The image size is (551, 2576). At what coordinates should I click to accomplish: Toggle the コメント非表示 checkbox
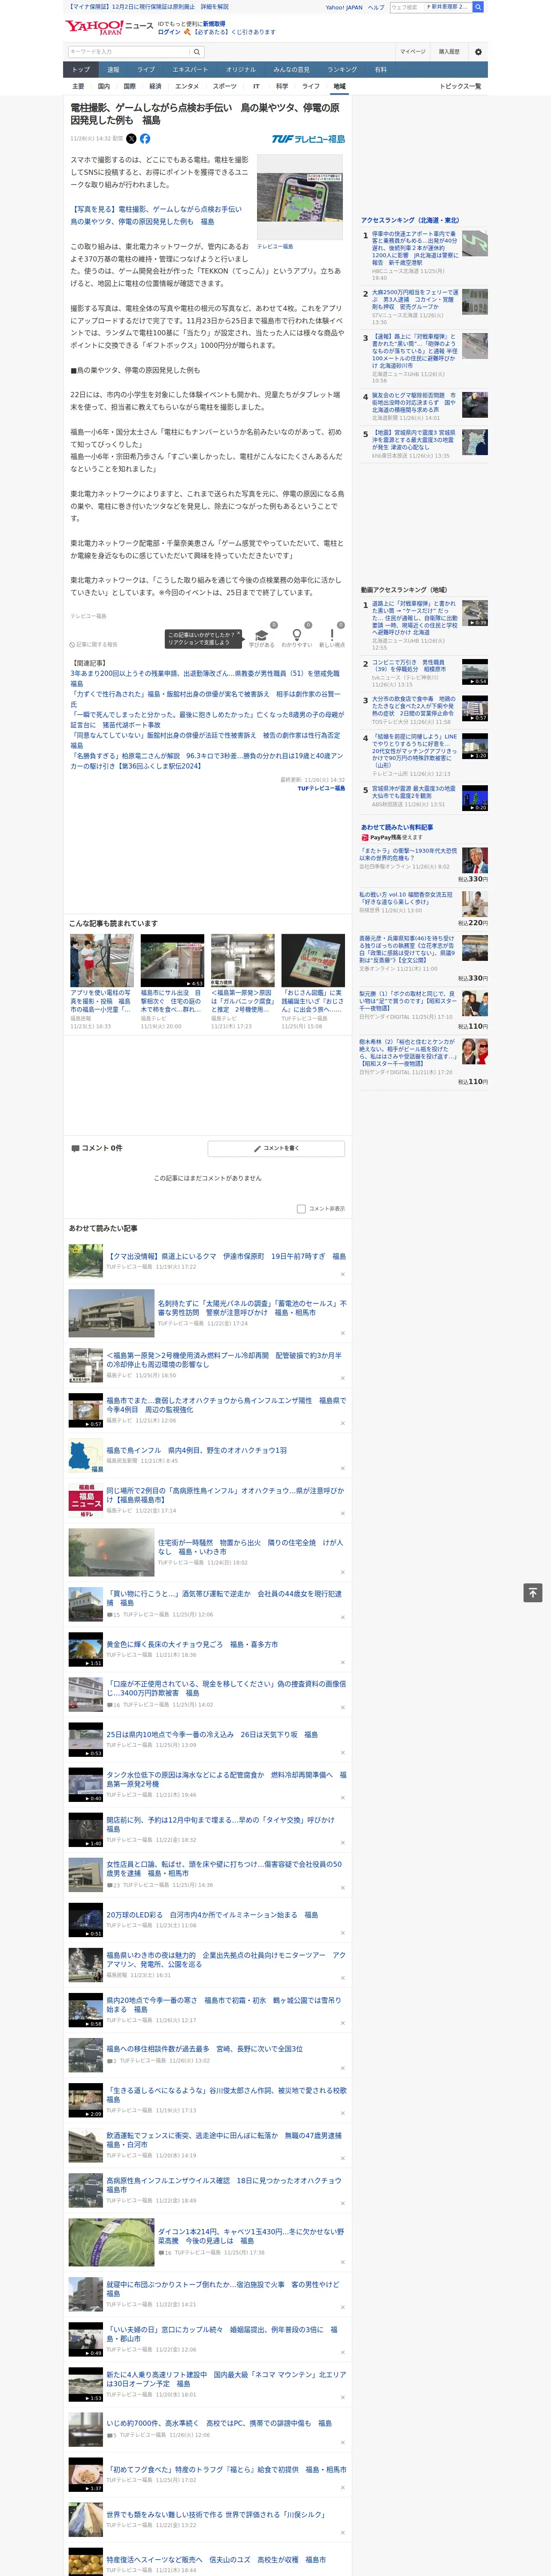[x=301, y=1209]
